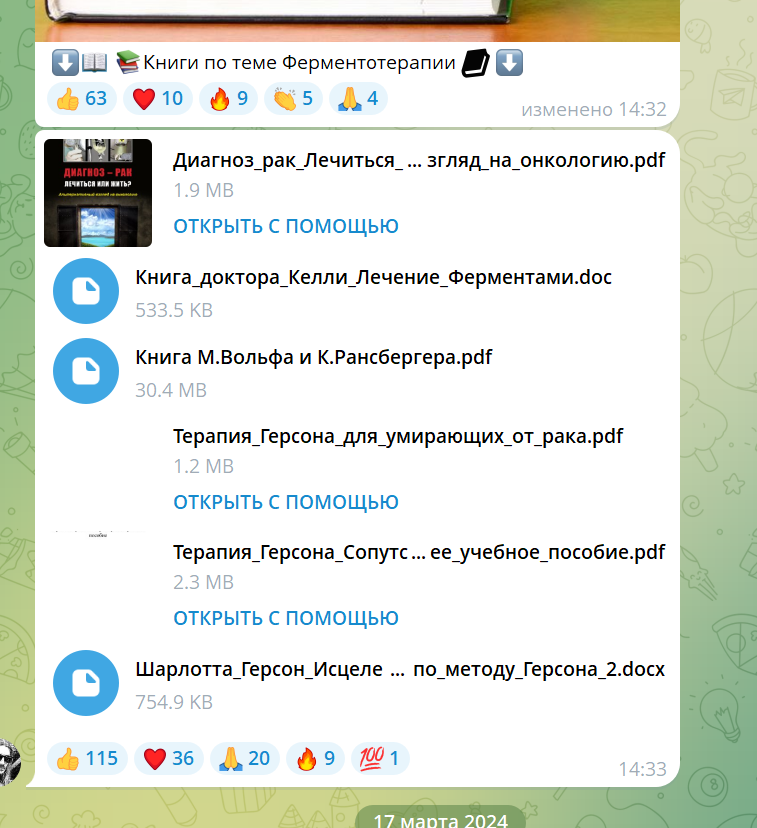Screen dimensions: 757x828
Task: Click the 100 points reaction with 1
Action: pyautogui.click(x=380, y=758)
